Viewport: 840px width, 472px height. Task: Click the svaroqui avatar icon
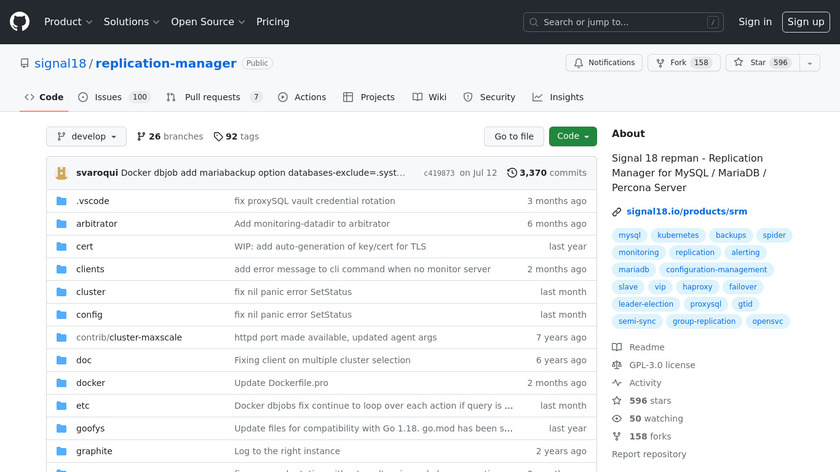point(62,173)
